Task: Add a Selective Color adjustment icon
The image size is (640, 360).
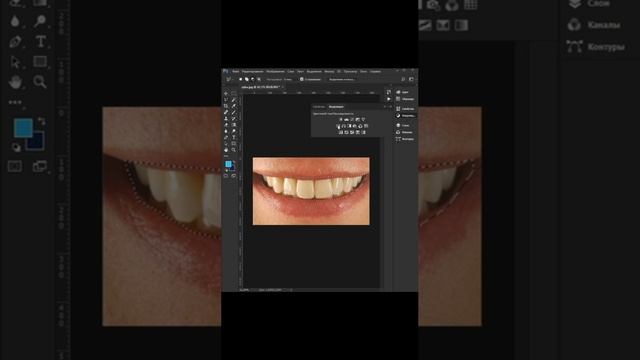Action: [358, 132]
